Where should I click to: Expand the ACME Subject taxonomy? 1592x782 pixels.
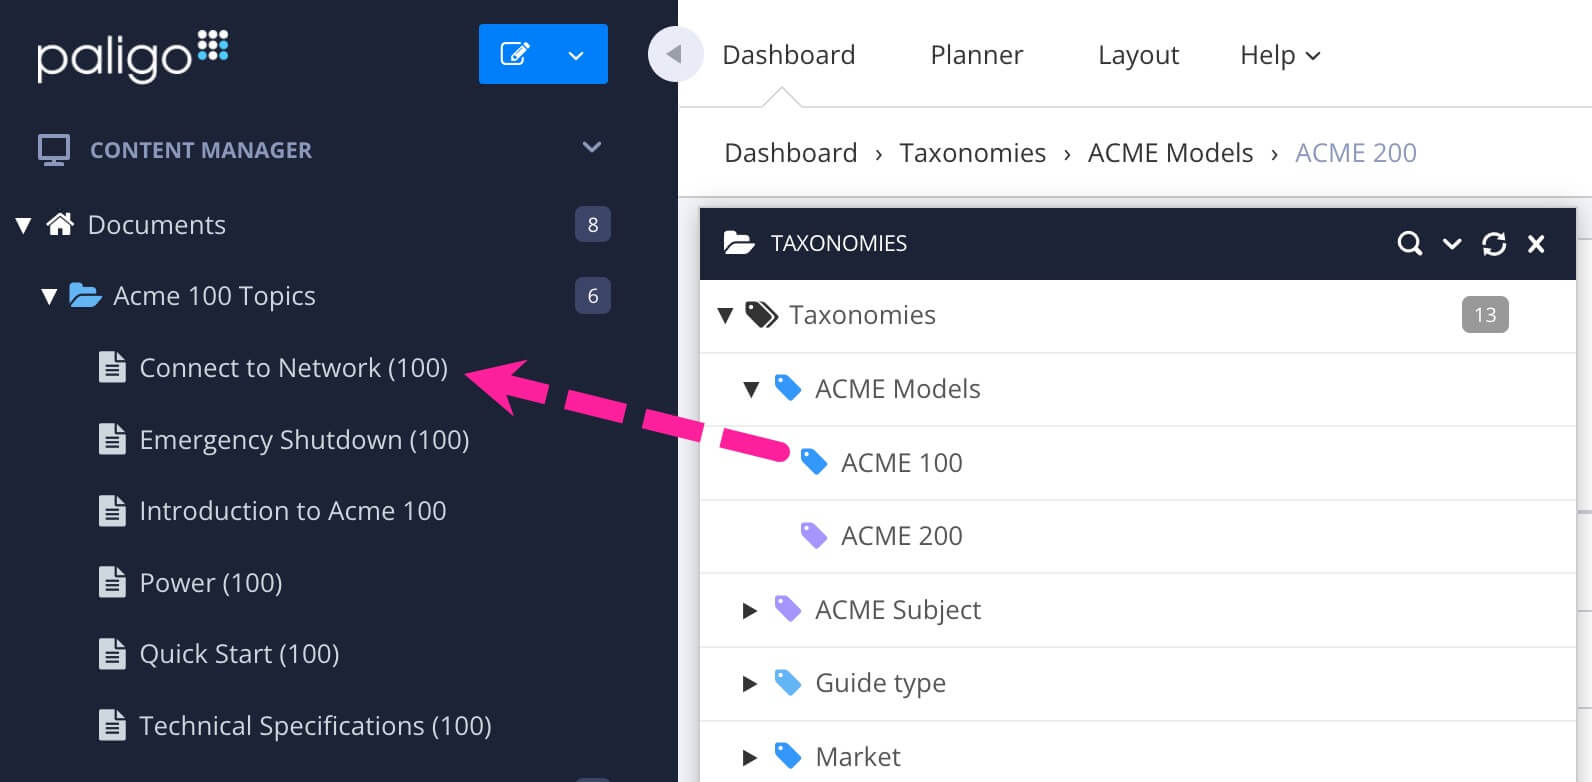coord(750,610)
